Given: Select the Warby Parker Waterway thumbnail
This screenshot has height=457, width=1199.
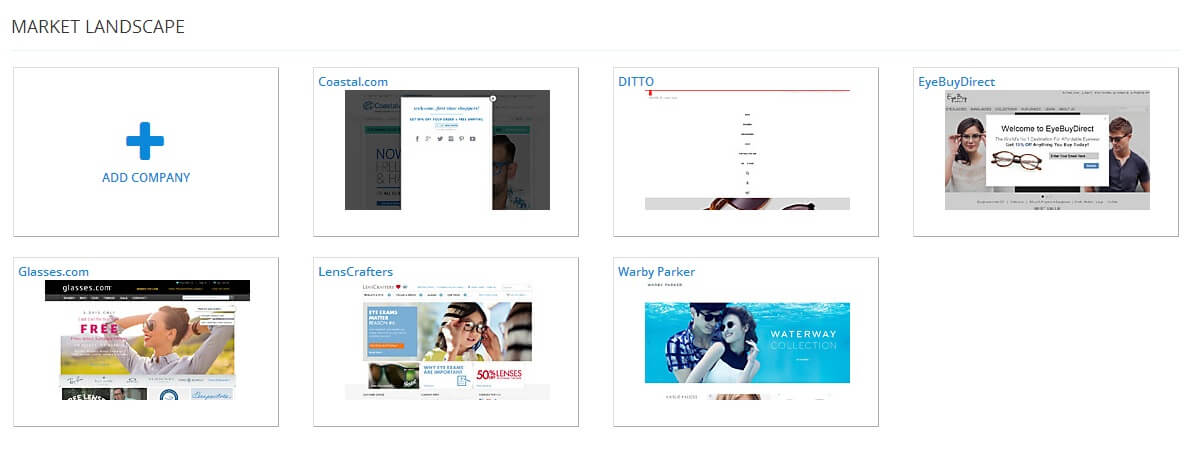Looking at the screenshot, I should pos(747,339).
